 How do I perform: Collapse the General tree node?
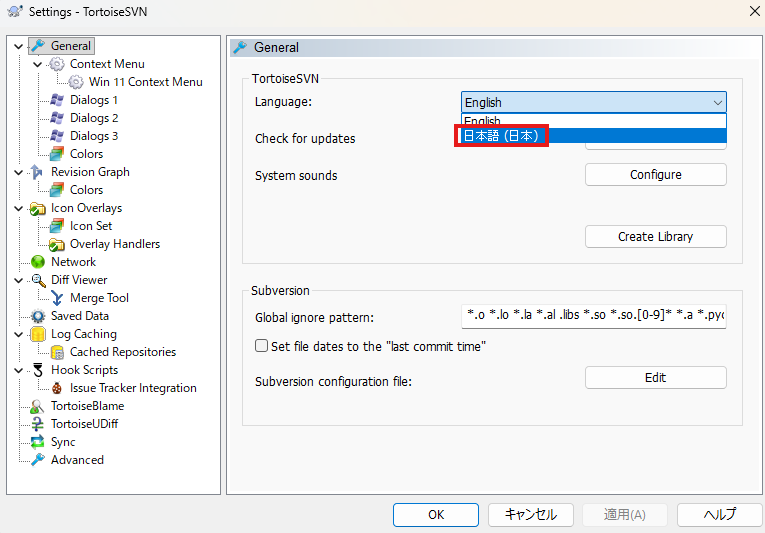tap(19, 46)
